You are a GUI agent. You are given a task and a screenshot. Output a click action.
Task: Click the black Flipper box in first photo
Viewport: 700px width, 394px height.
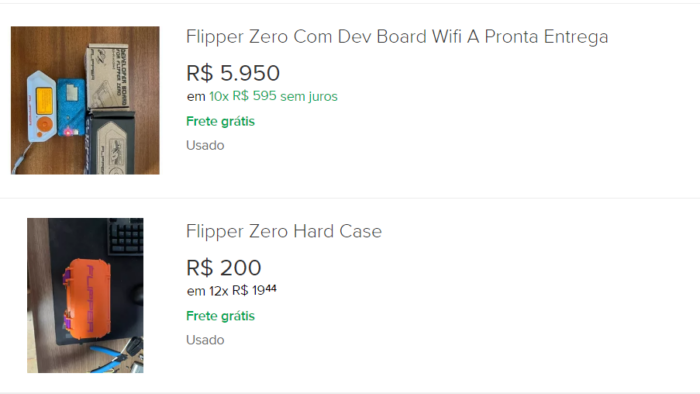click(x=110, y=143)
